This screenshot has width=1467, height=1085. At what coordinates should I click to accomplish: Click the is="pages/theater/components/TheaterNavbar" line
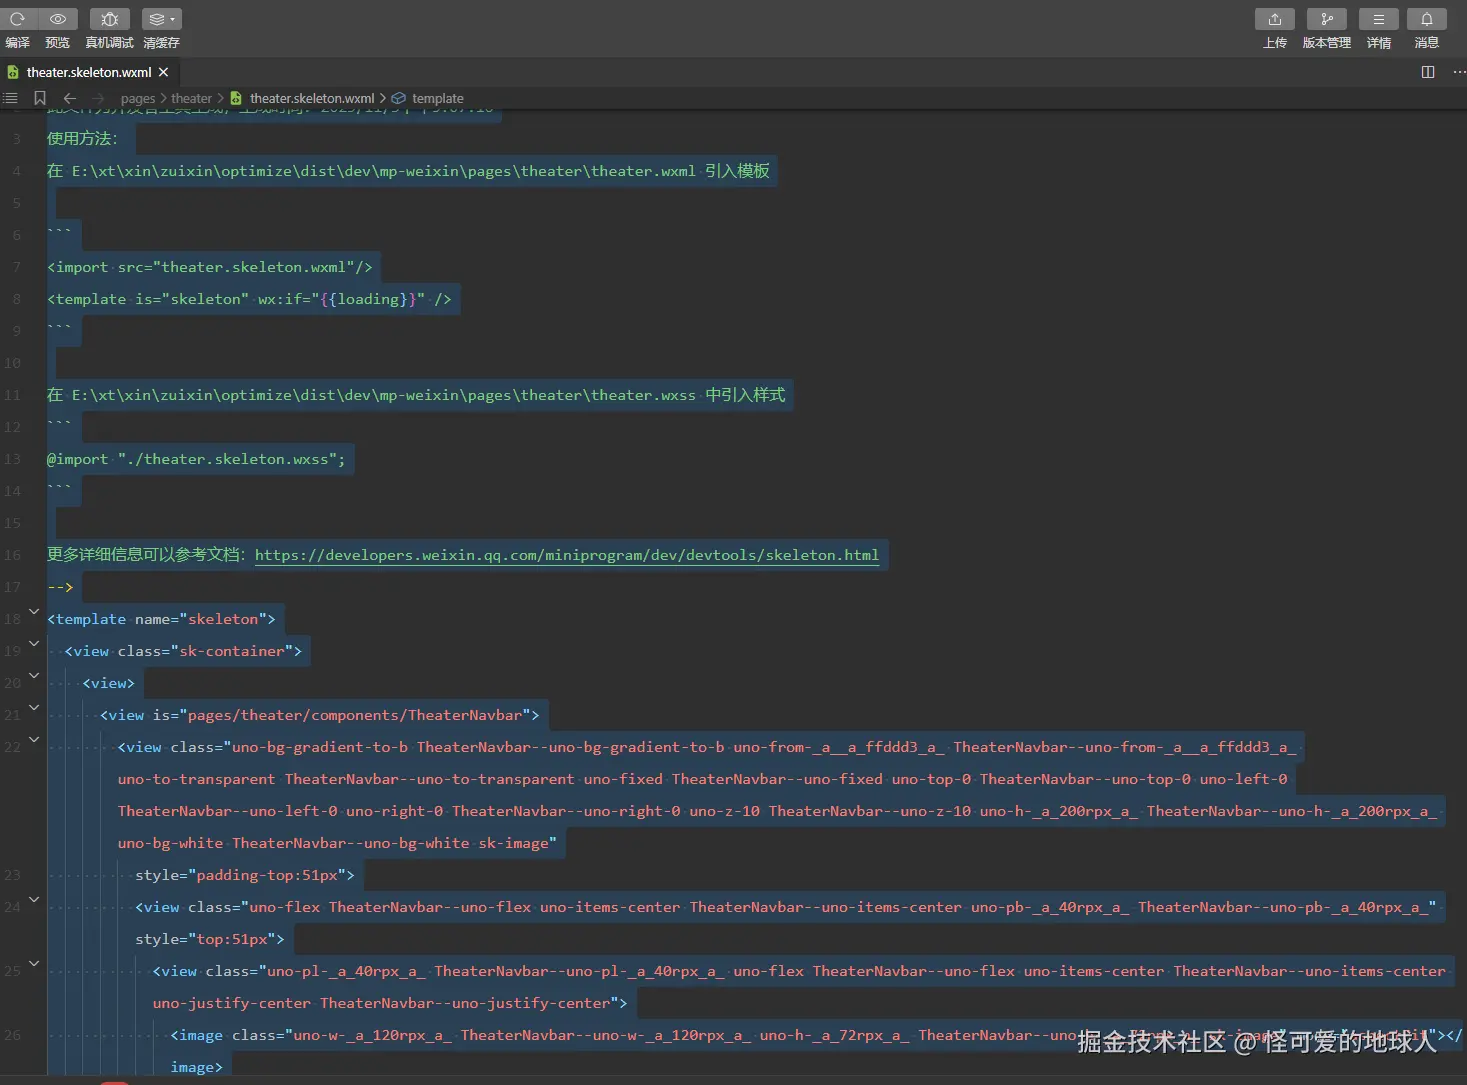pyautogui.click(x=320, y=715)
